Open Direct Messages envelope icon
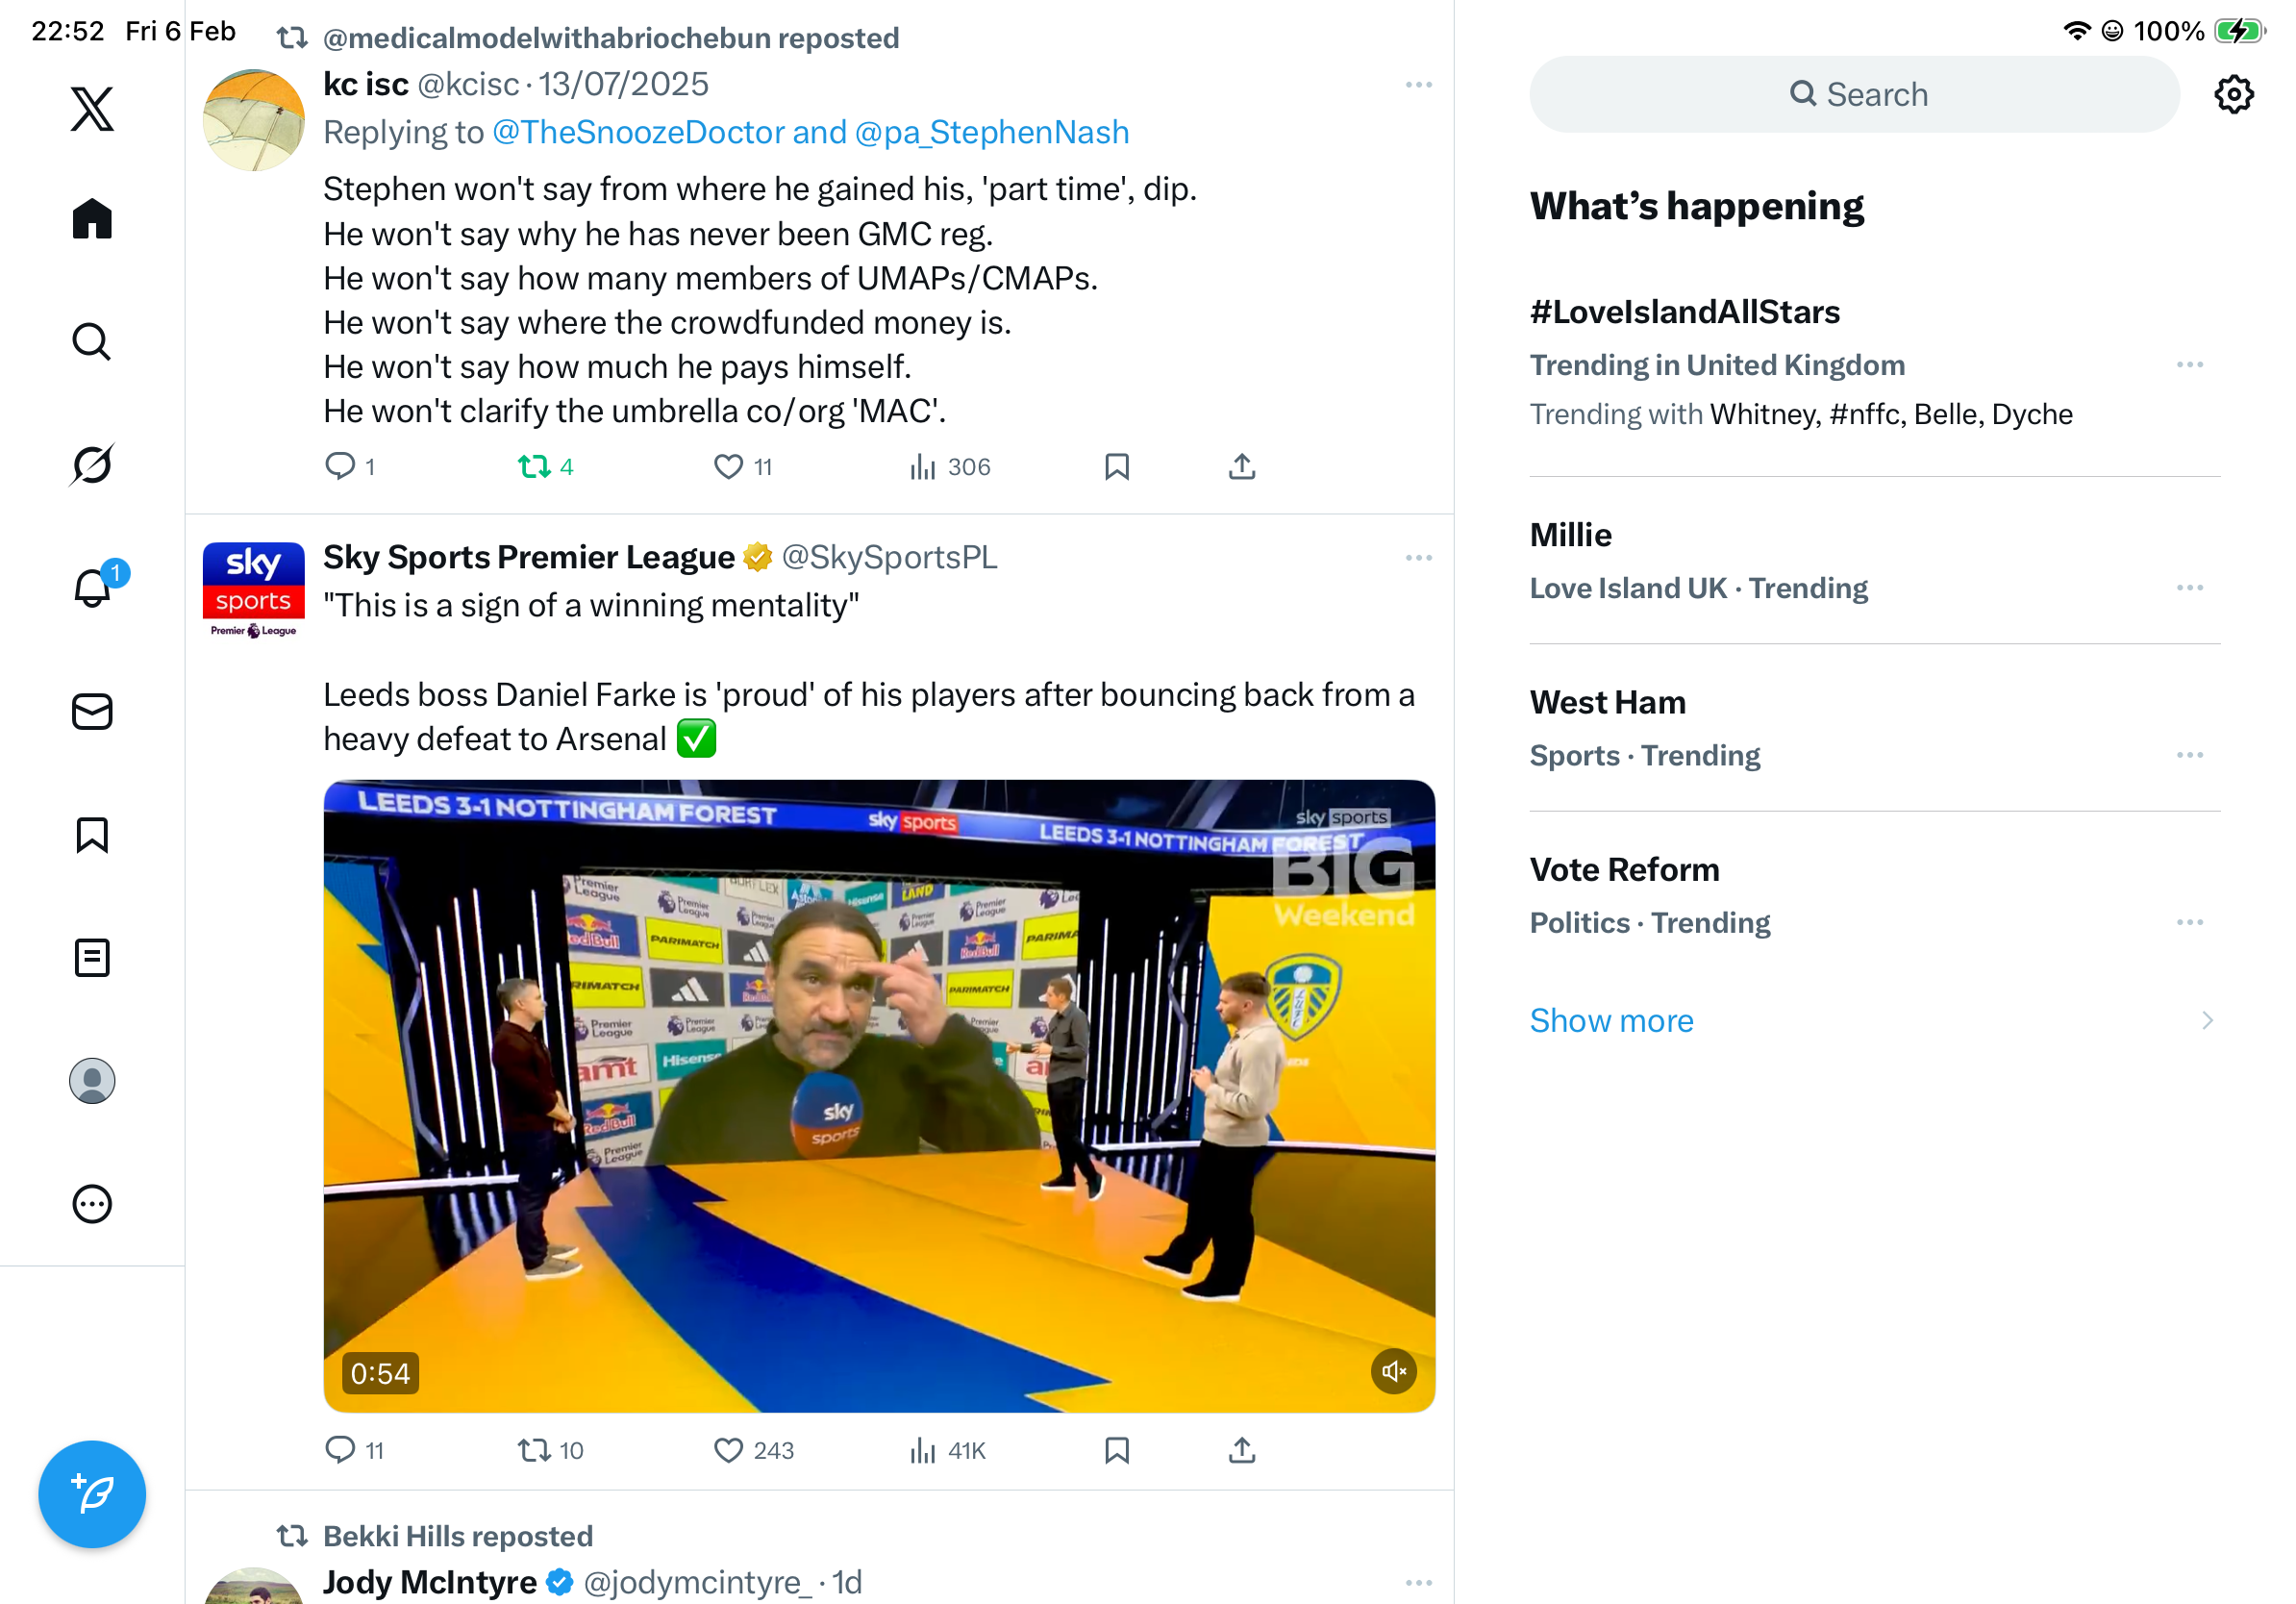This screenshot has width=2296, height=1604. (x=92, y=711)
